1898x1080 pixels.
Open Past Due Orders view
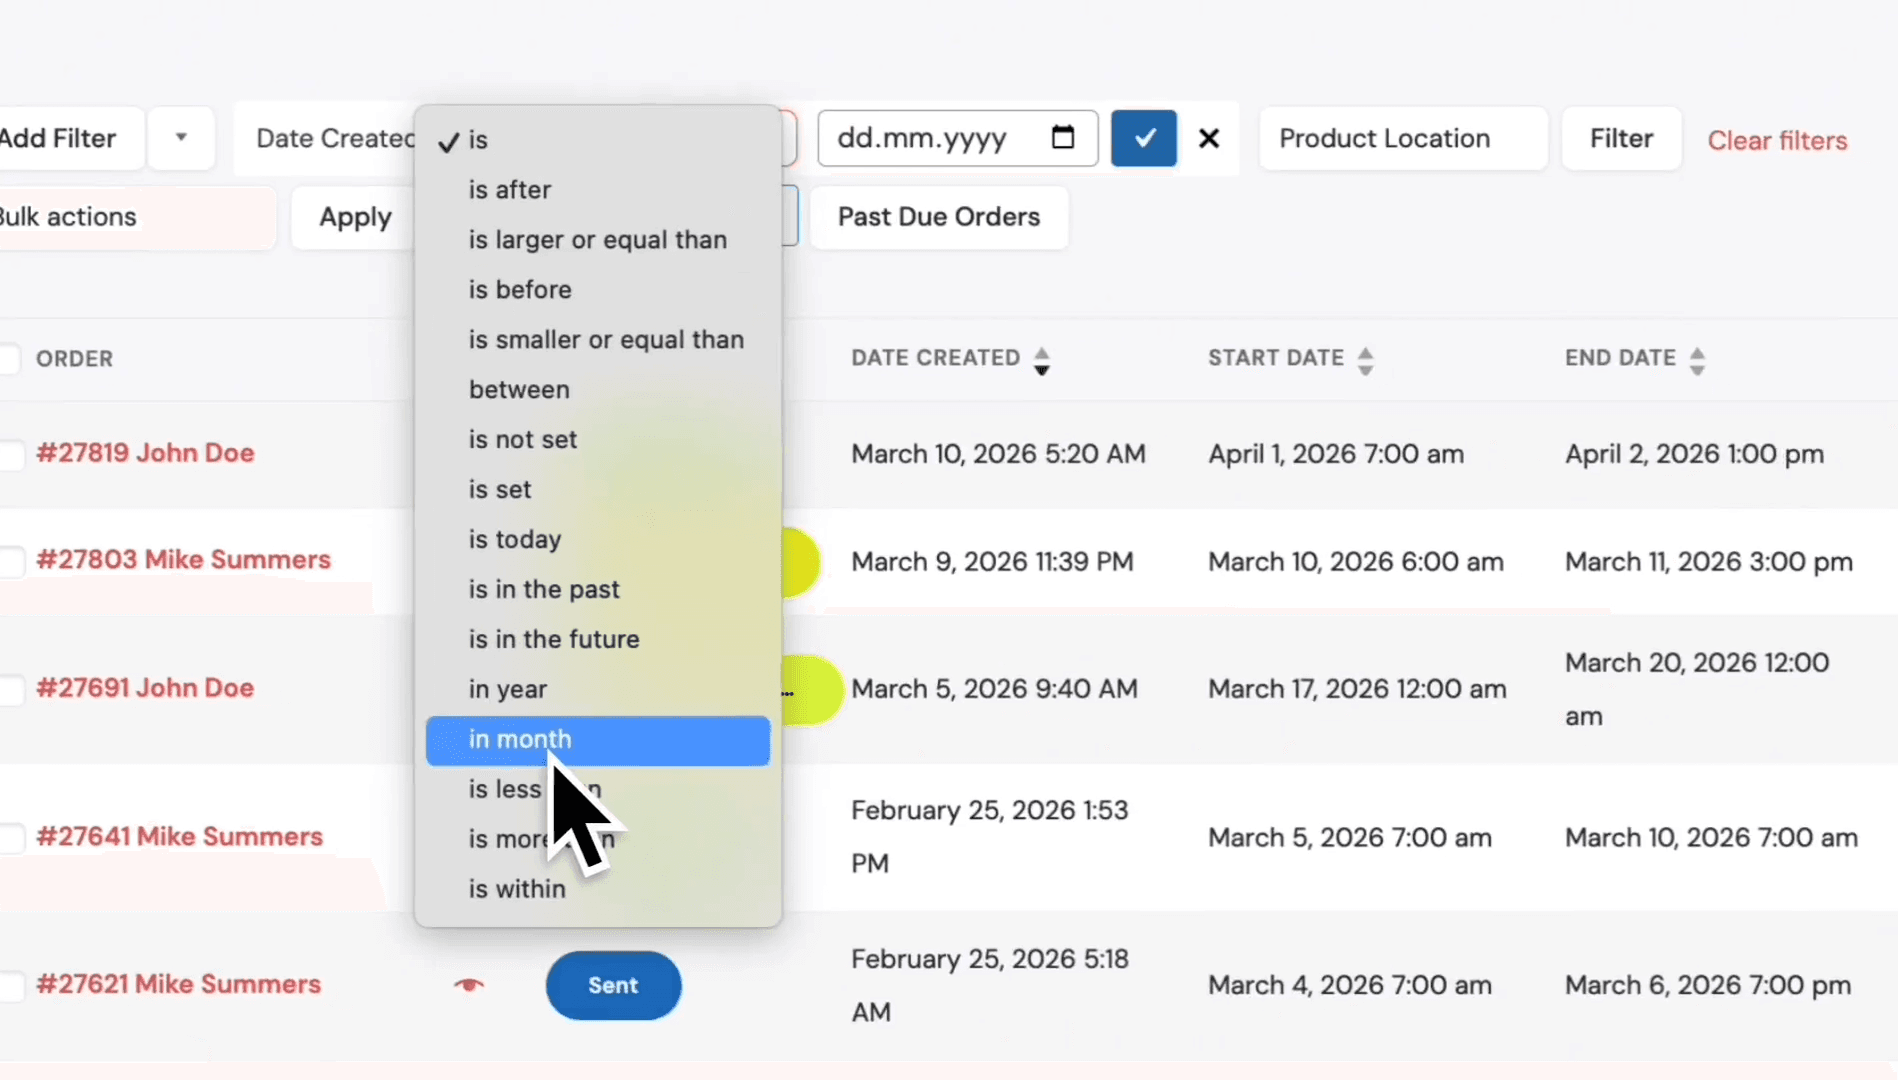939,217
